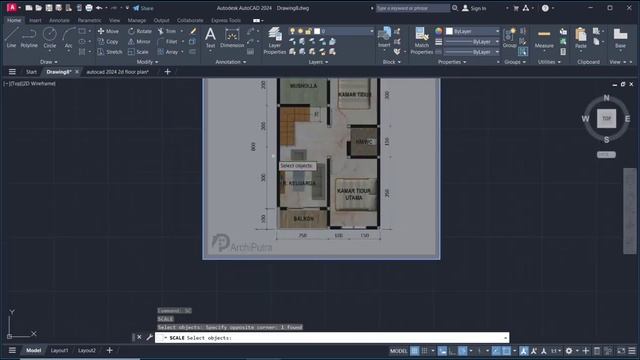Screen dimensions: 640x360
Task: Toggle clean screen in status bar
Action: (x=621, y=351)
